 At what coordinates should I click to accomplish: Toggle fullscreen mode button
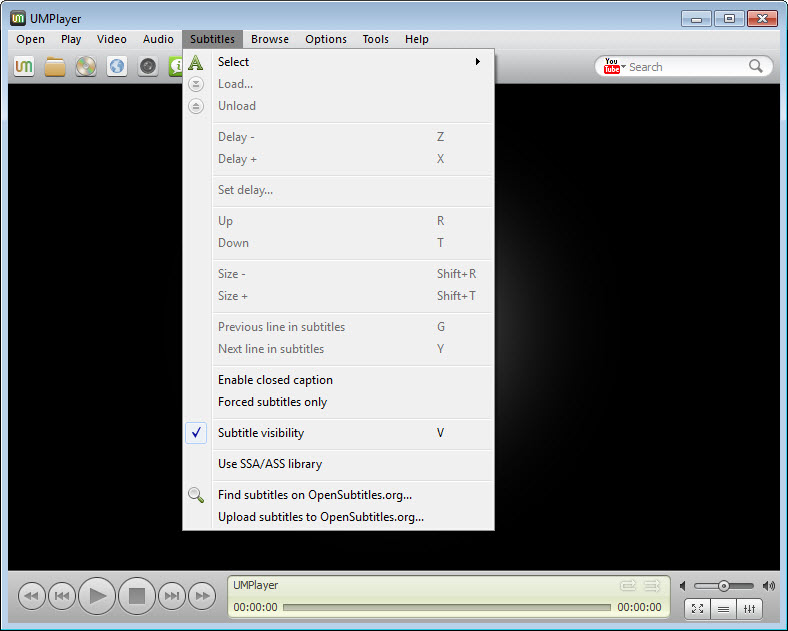[x=698, y=609]
